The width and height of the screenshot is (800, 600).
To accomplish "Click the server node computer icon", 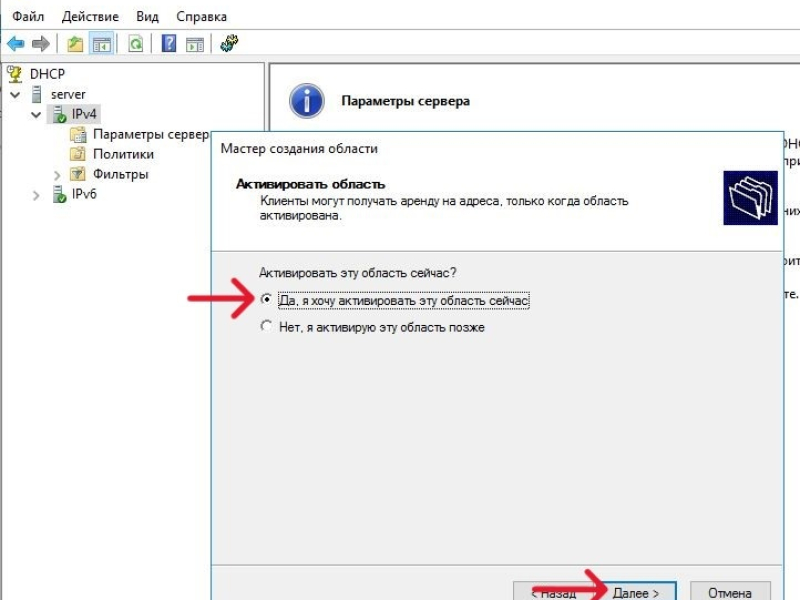I will pos(37,94).
